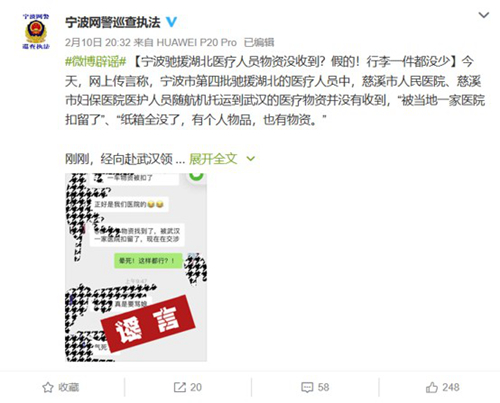The height and width of the screenshot is (403, 500).
Task: Click the post timestamp 2月10日 20:32
Action: click(98, 43)
